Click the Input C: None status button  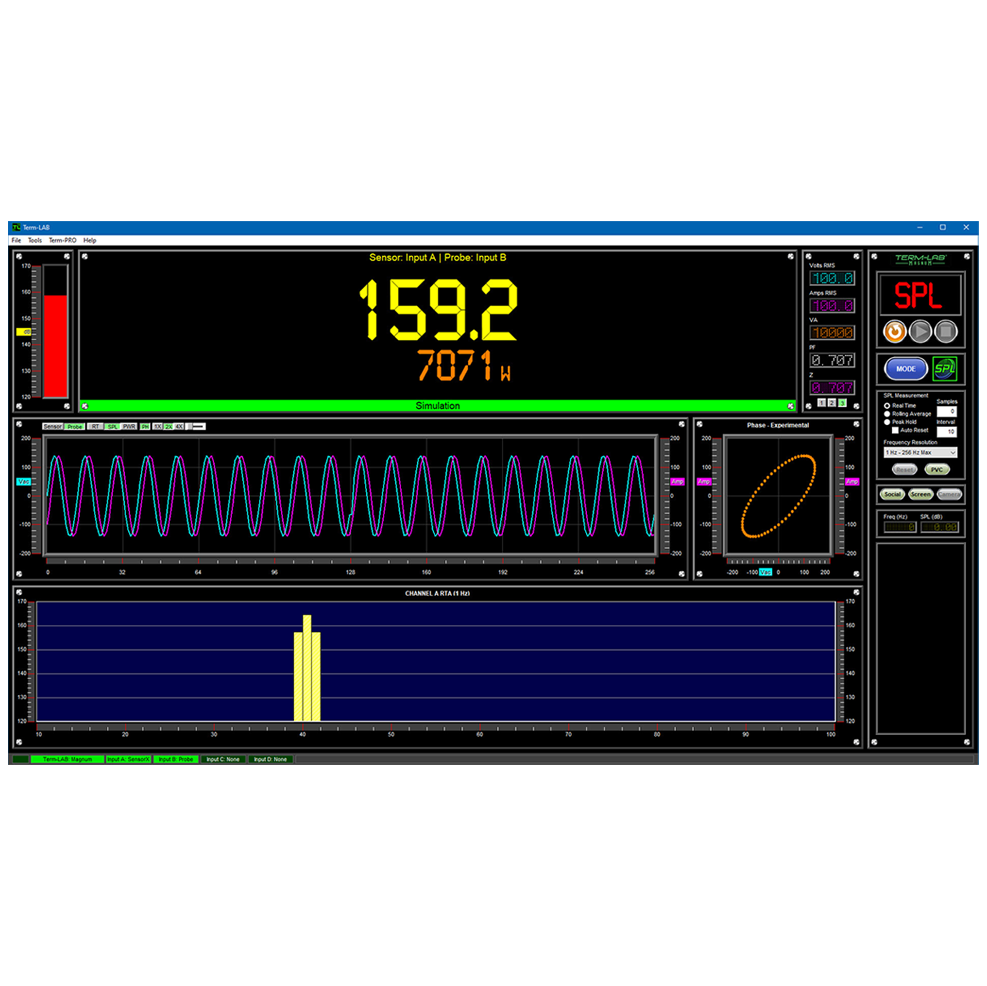click(224, 759)
